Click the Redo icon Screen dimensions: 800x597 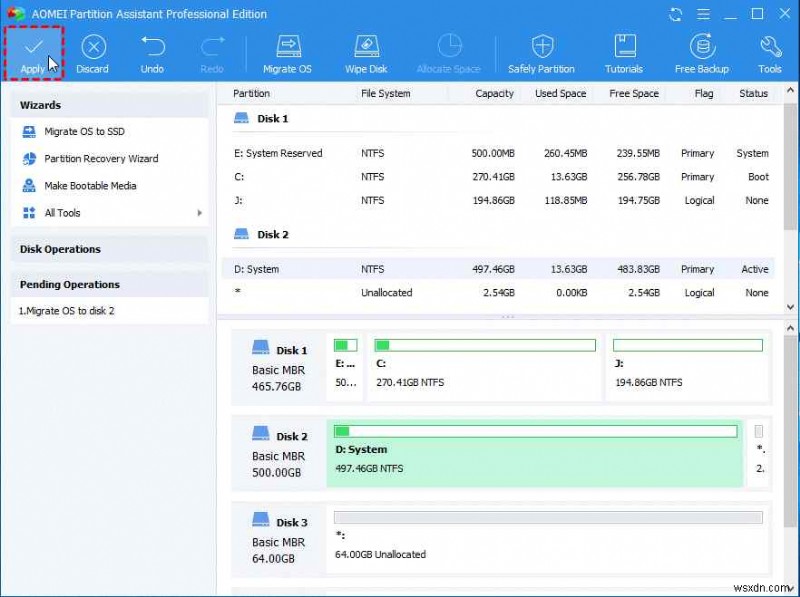tap(211, 52)
